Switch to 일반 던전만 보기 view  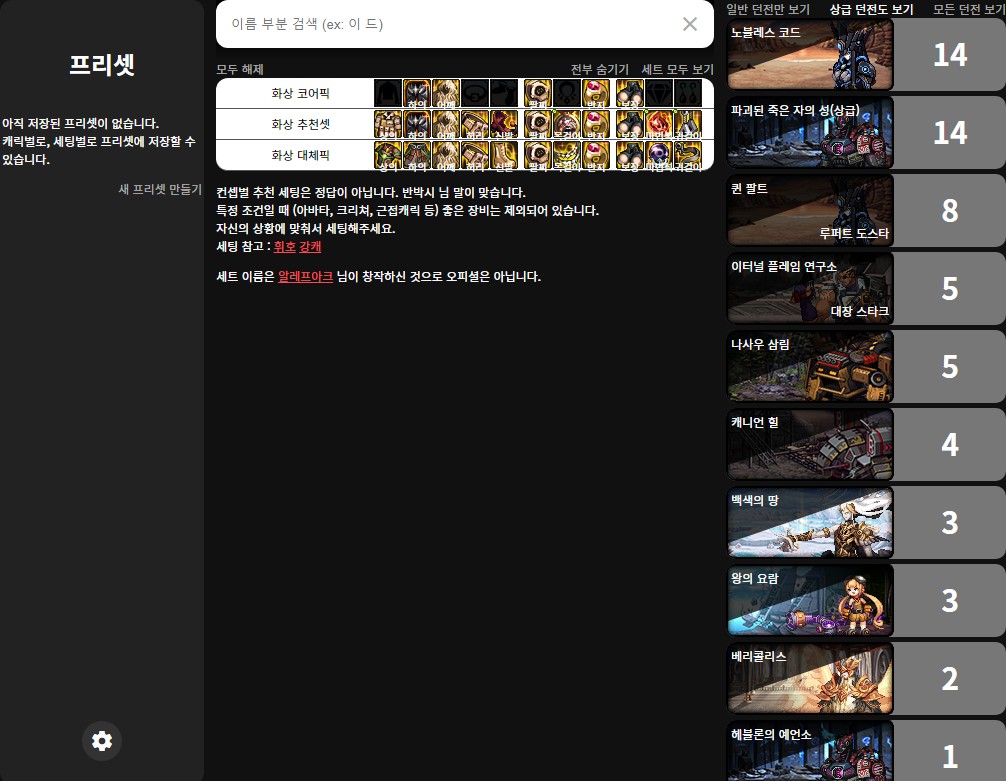tap(768, 9)
